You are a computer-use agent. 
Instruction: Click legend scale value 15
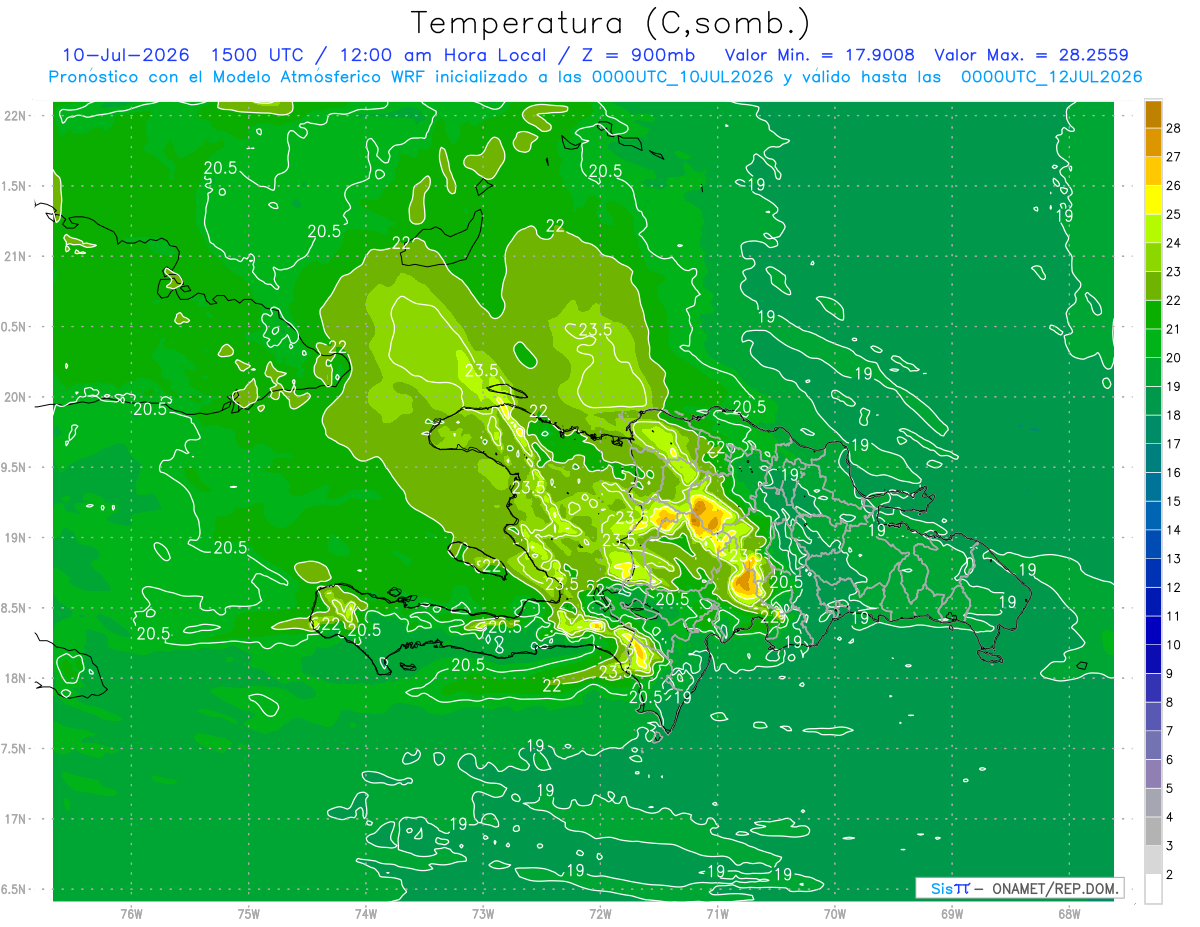(x=1173, y=501)
